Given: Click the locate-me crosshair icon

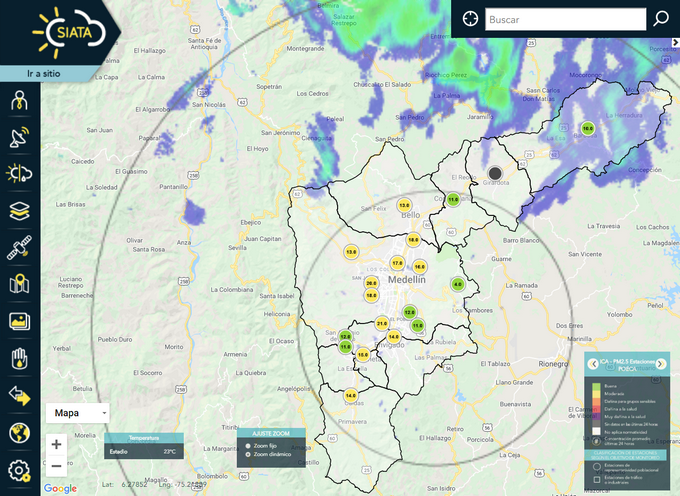Looking at the screenshot, I should click(470, 19).
